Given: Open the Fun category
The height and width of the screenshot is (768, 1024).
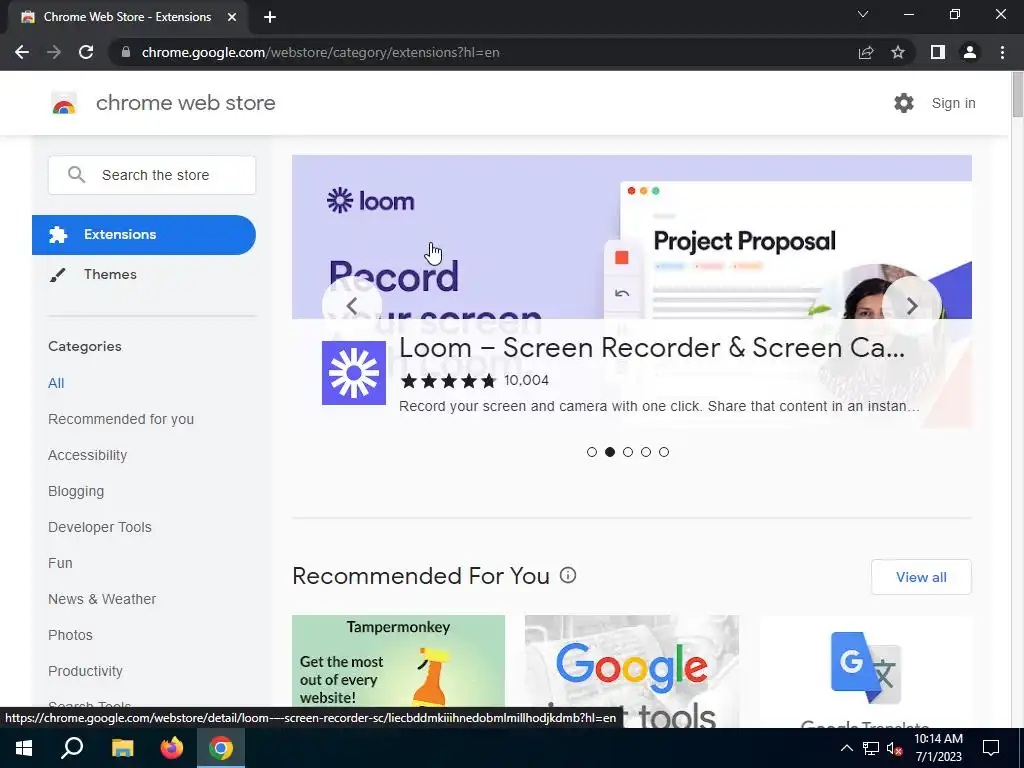Looking at the screenshot, I should point(60,563).
